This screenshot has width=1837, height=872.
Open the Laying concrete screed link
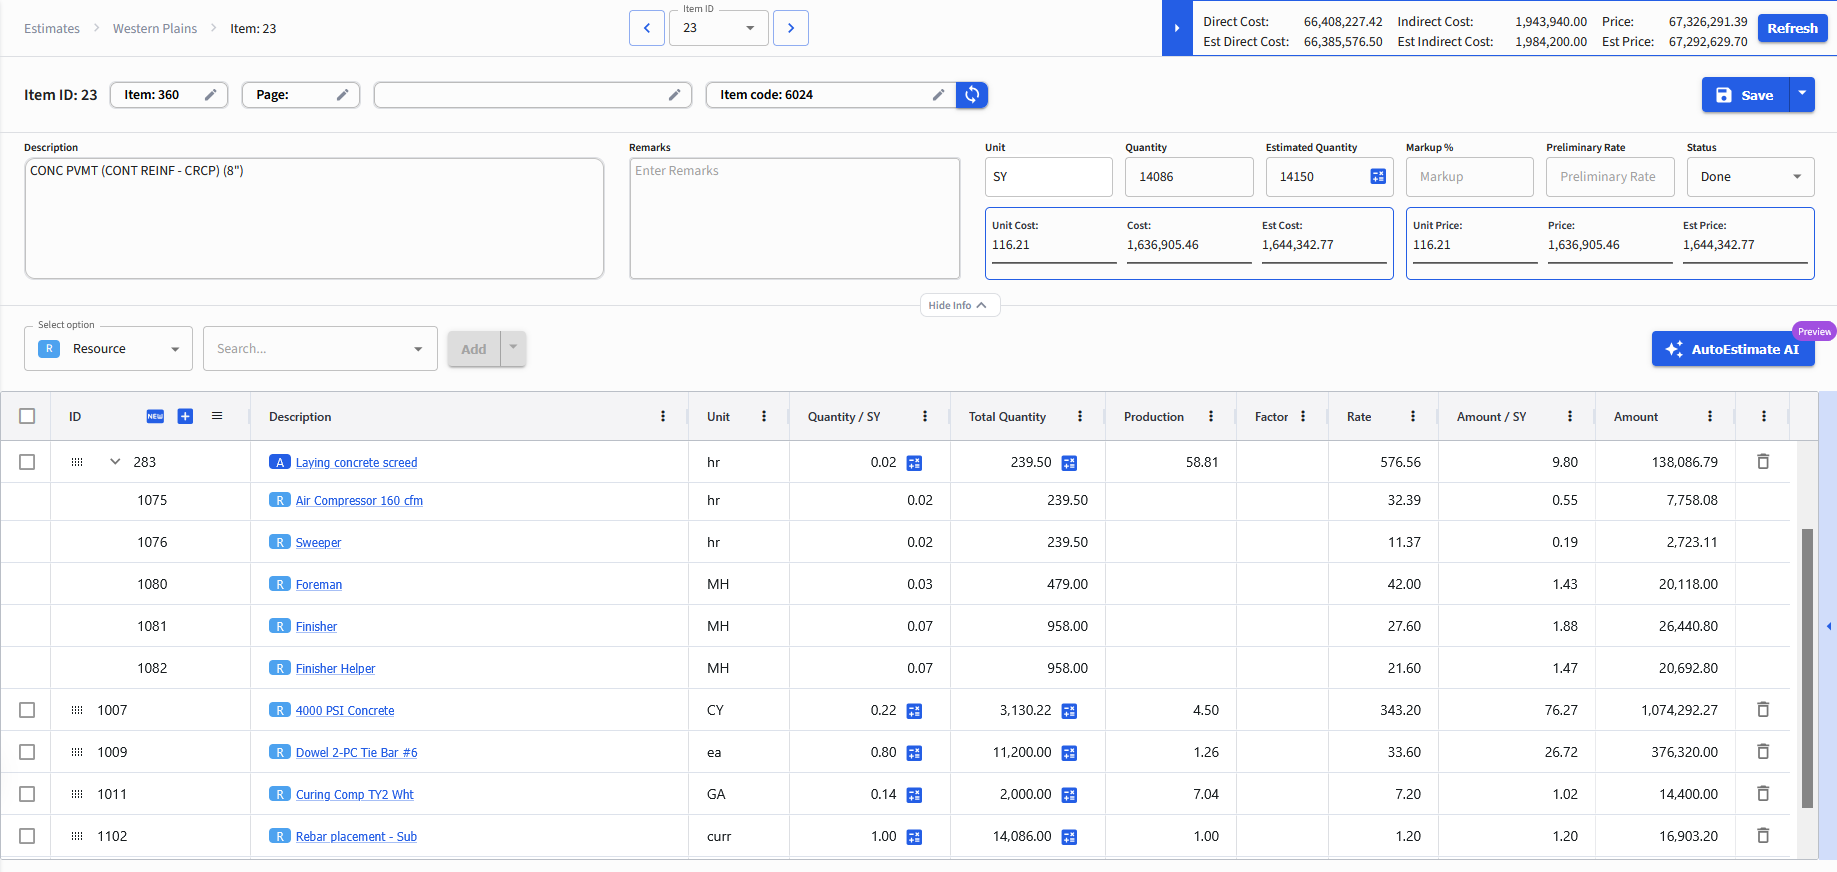(x=356, y=462)
